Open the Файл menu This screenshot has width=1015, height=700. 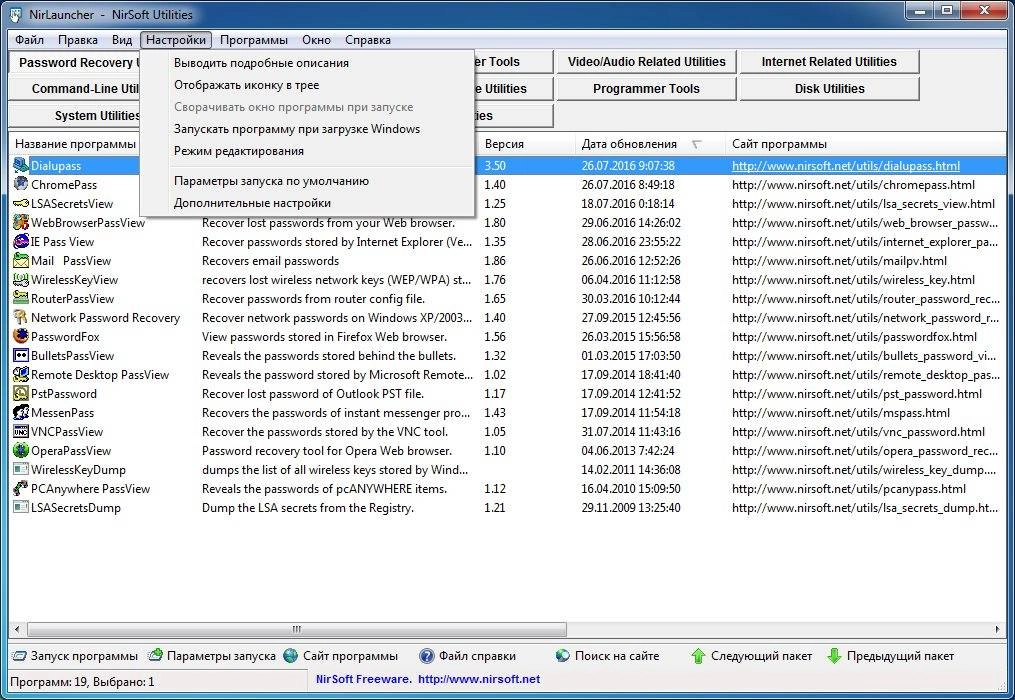(x=30, y=40)
